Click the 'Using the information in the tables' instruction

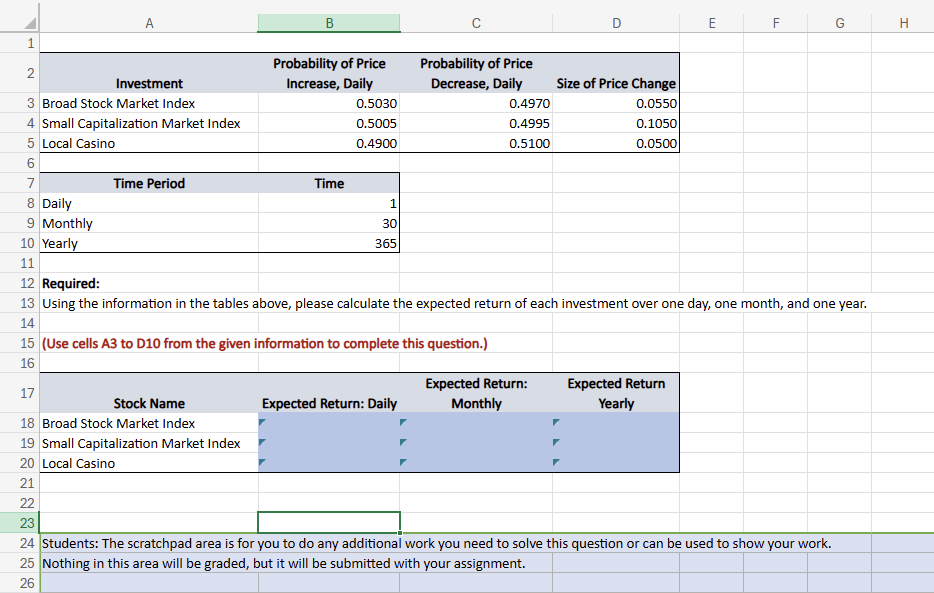[x=454, y=304]
